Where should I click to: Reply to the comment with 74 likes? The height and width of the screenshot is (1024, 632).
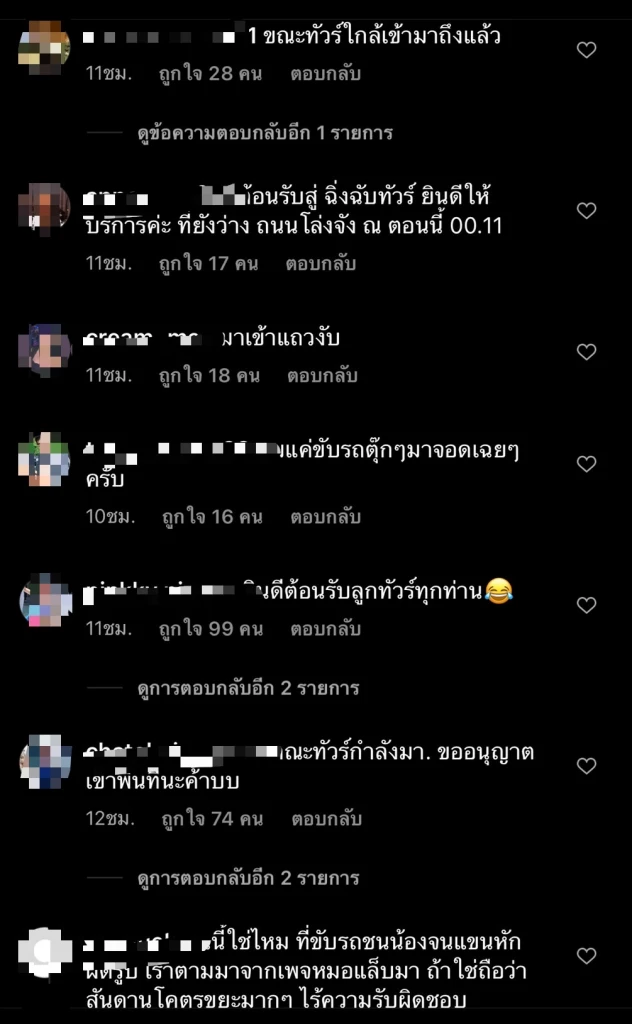326,819
